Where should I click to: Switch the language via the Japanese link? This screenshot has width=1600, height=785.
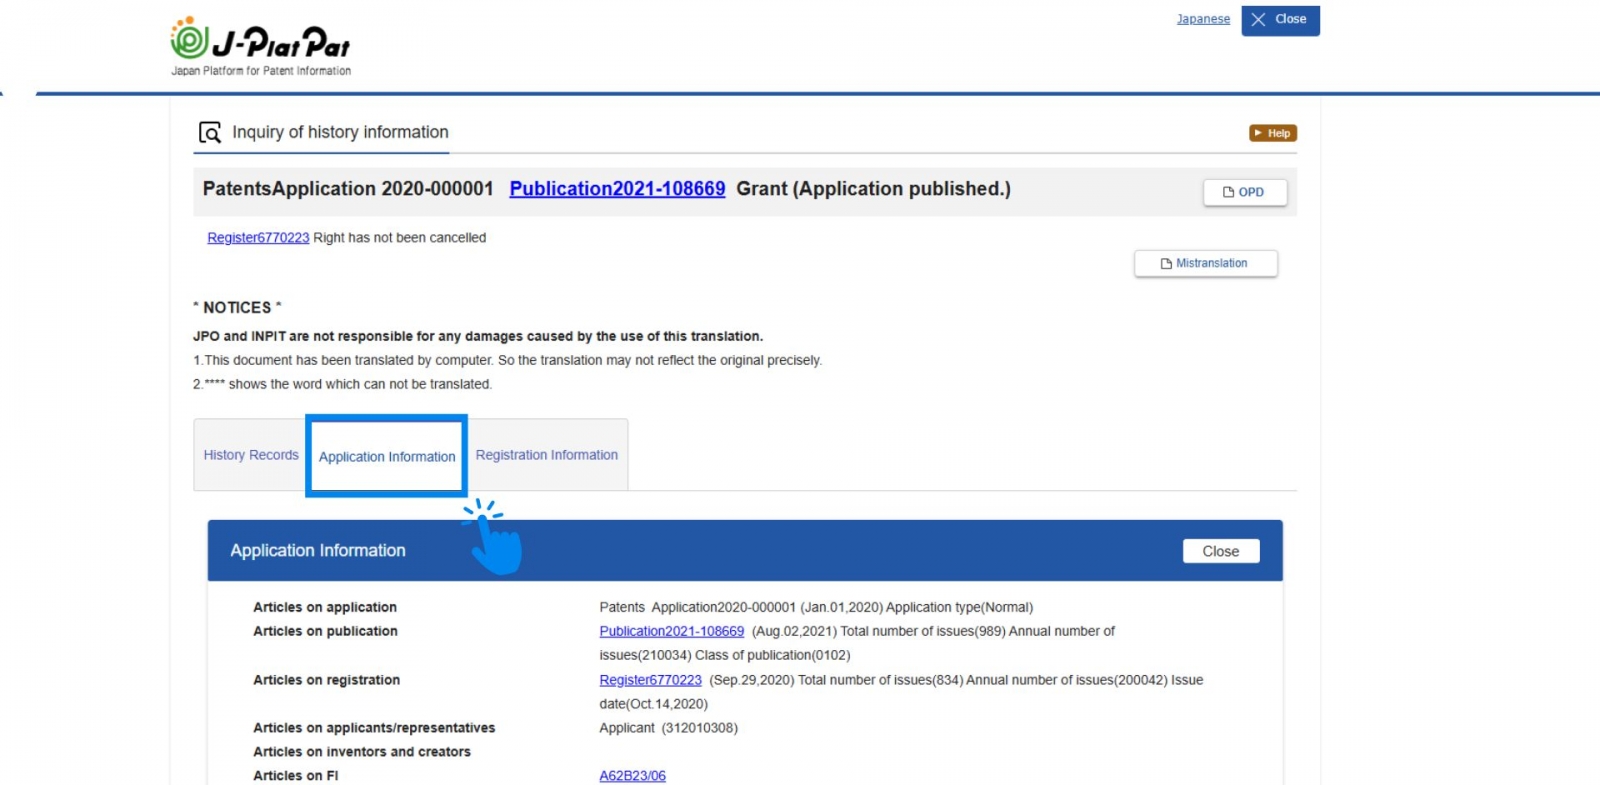click(x=1203, y=19)
